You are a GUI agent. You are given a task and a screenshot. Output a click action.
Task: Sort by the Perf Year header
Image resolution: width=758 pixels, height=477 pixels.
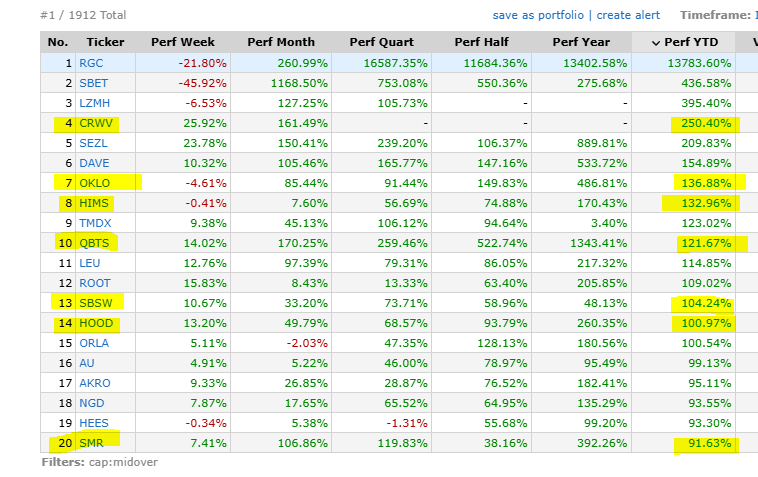click(x=581, y=42)
